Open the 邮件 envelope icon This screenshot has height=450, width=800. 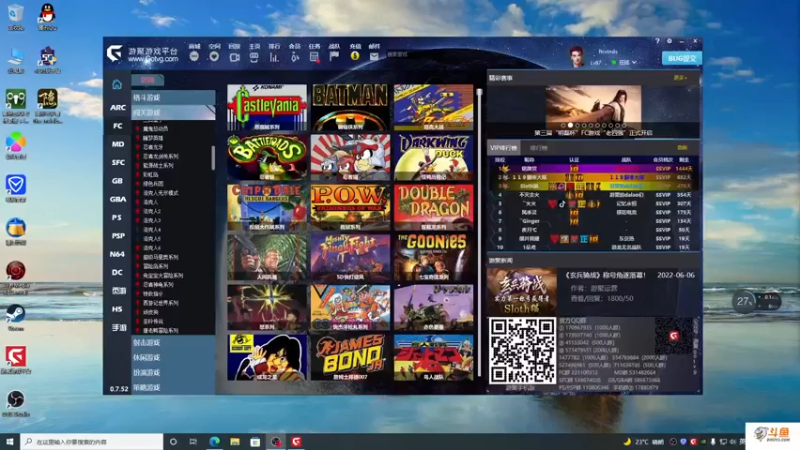(x=374, y=57)
